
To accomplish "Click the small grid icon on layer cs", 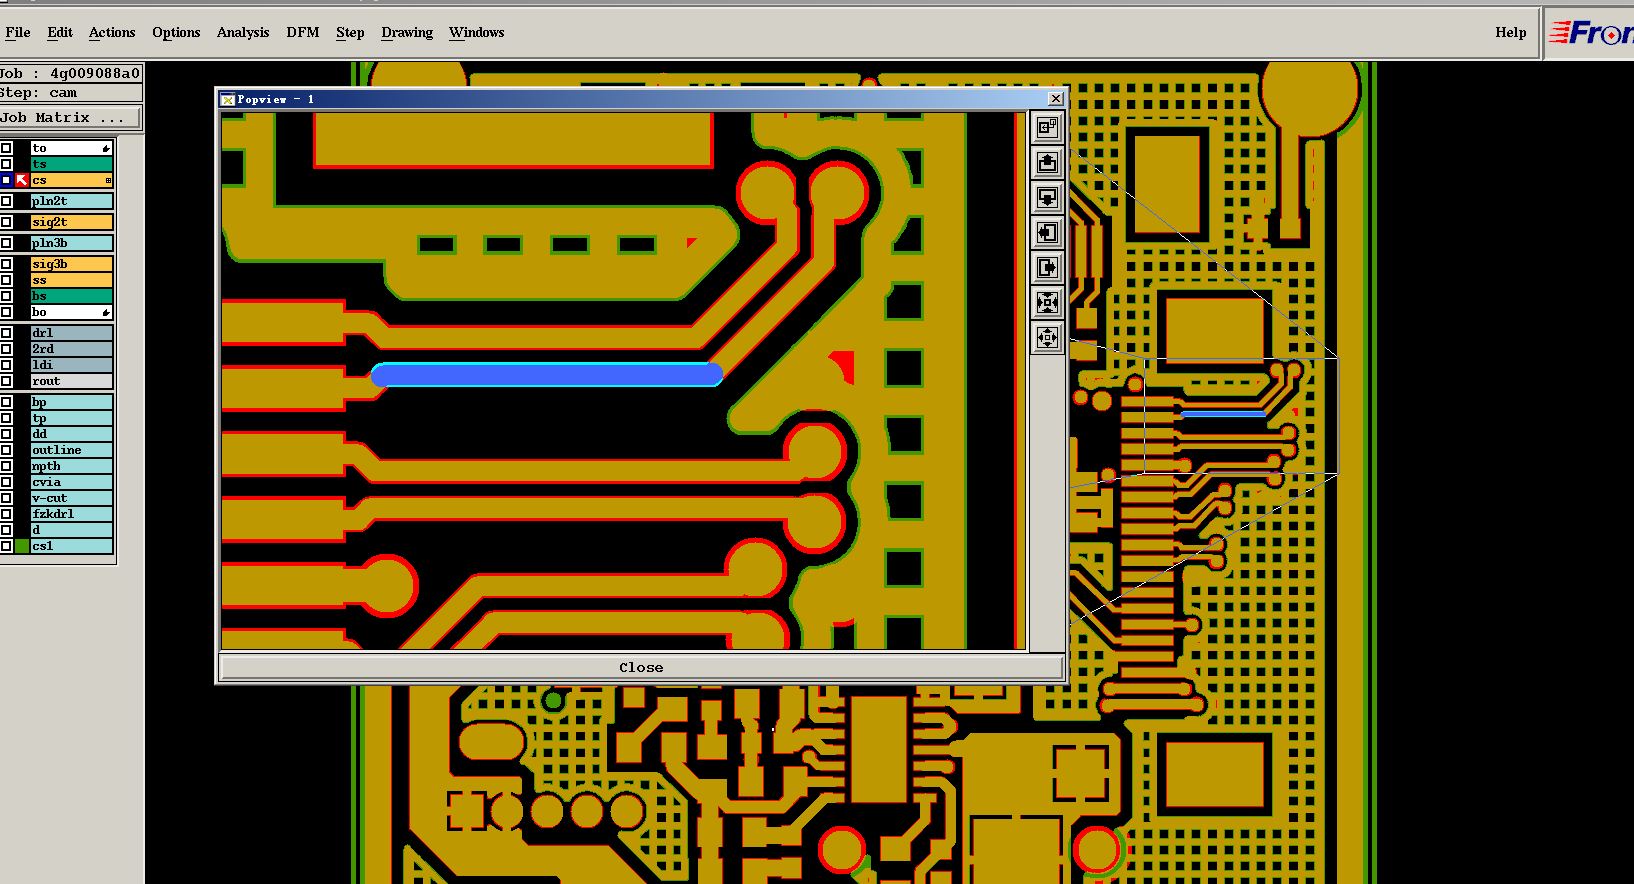I will 108,180.
